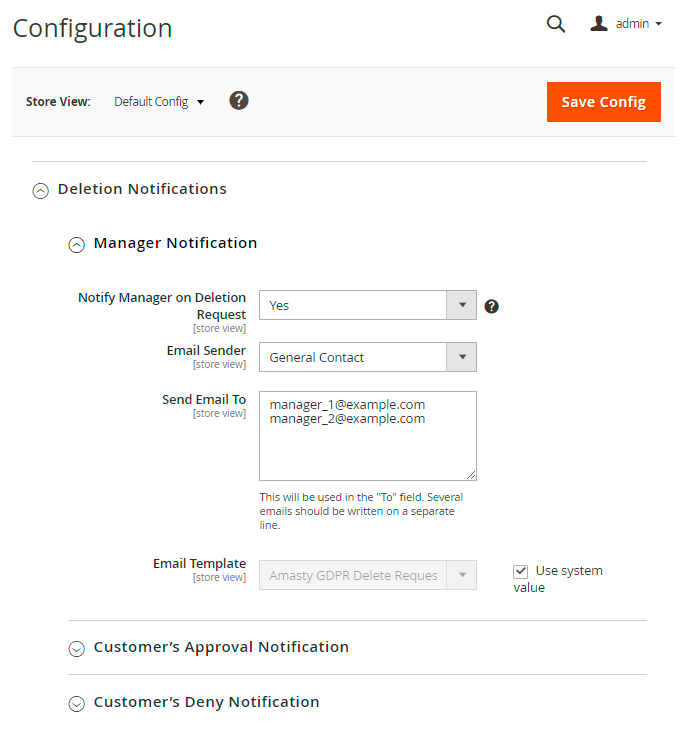Click the disabled Email Template dropdown

point(367,575)
